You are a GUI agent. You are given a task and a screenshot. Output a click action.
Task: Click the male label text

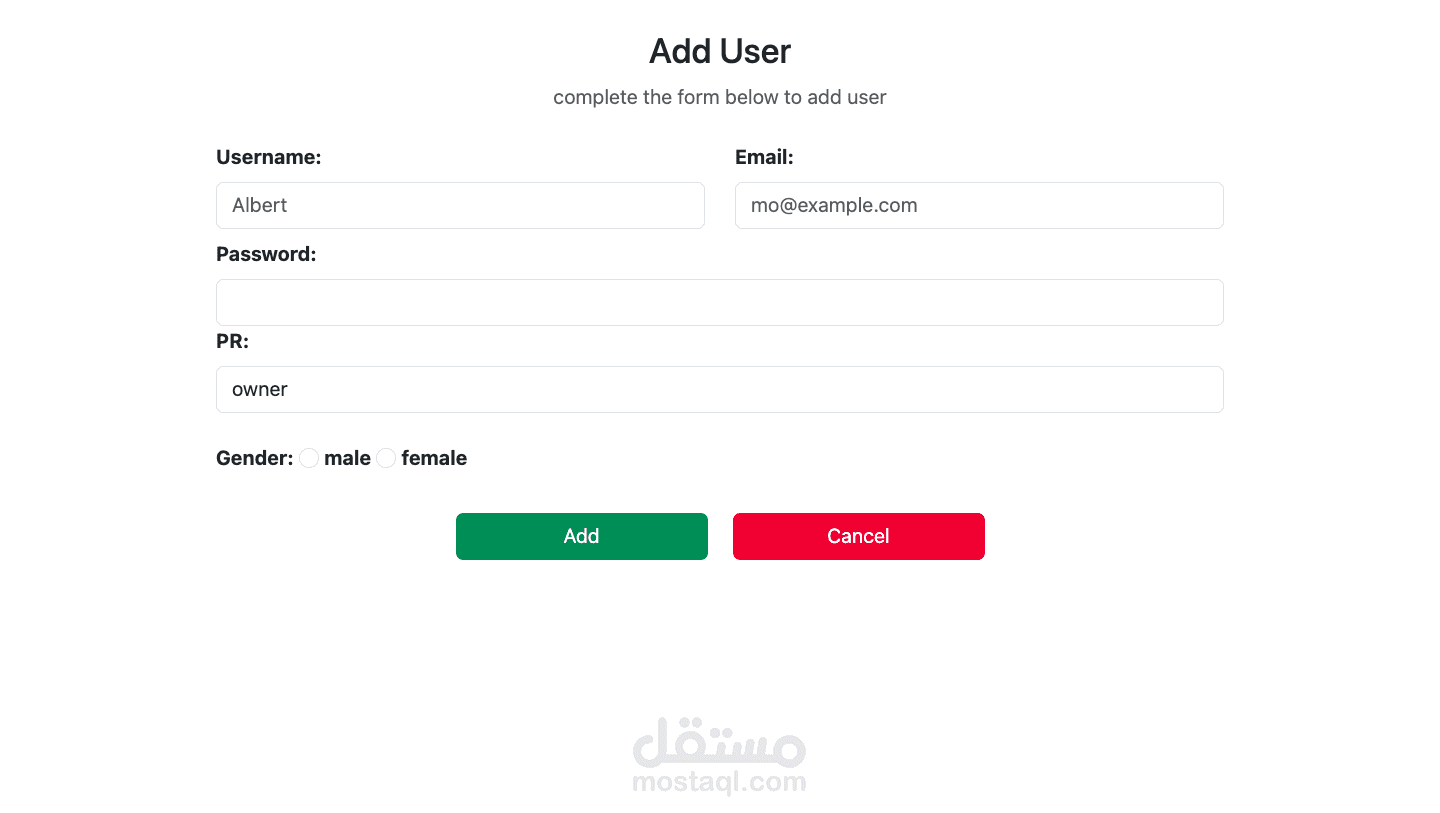(x=347, y=458)
